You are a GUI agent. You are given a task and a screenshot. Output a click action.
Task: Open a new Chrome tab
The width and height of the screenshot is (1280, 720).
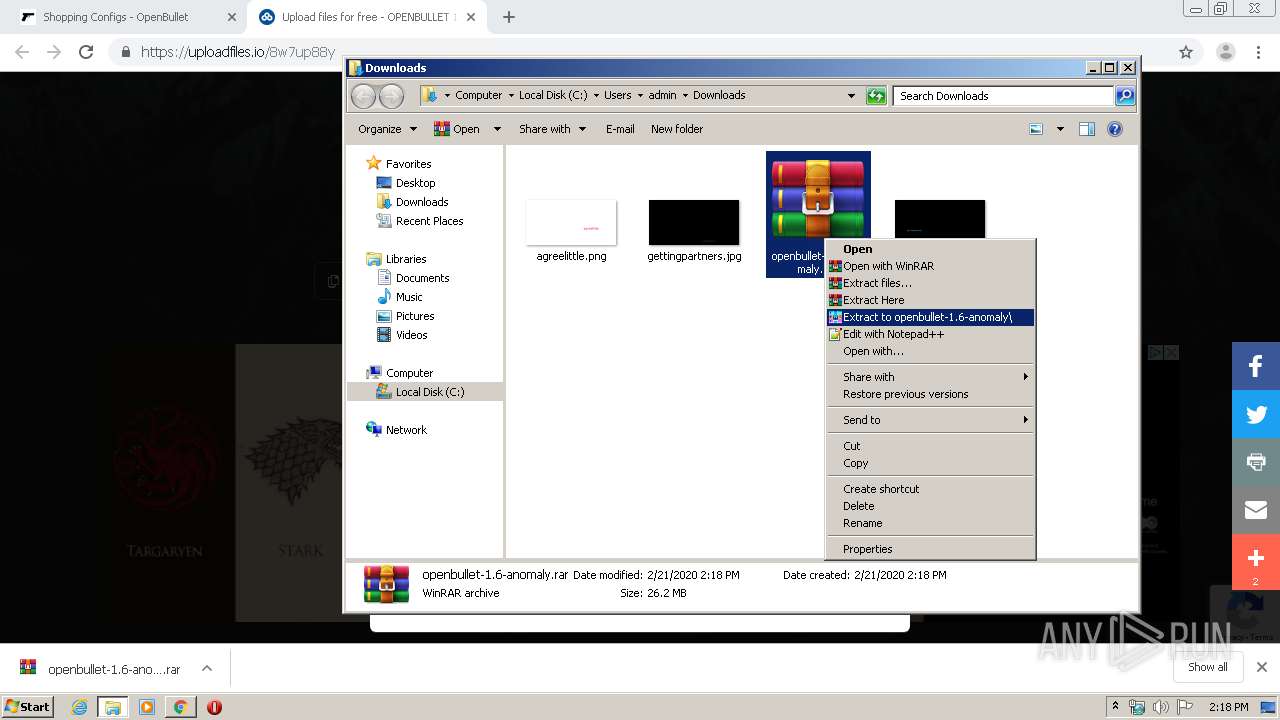click(509, 17)
